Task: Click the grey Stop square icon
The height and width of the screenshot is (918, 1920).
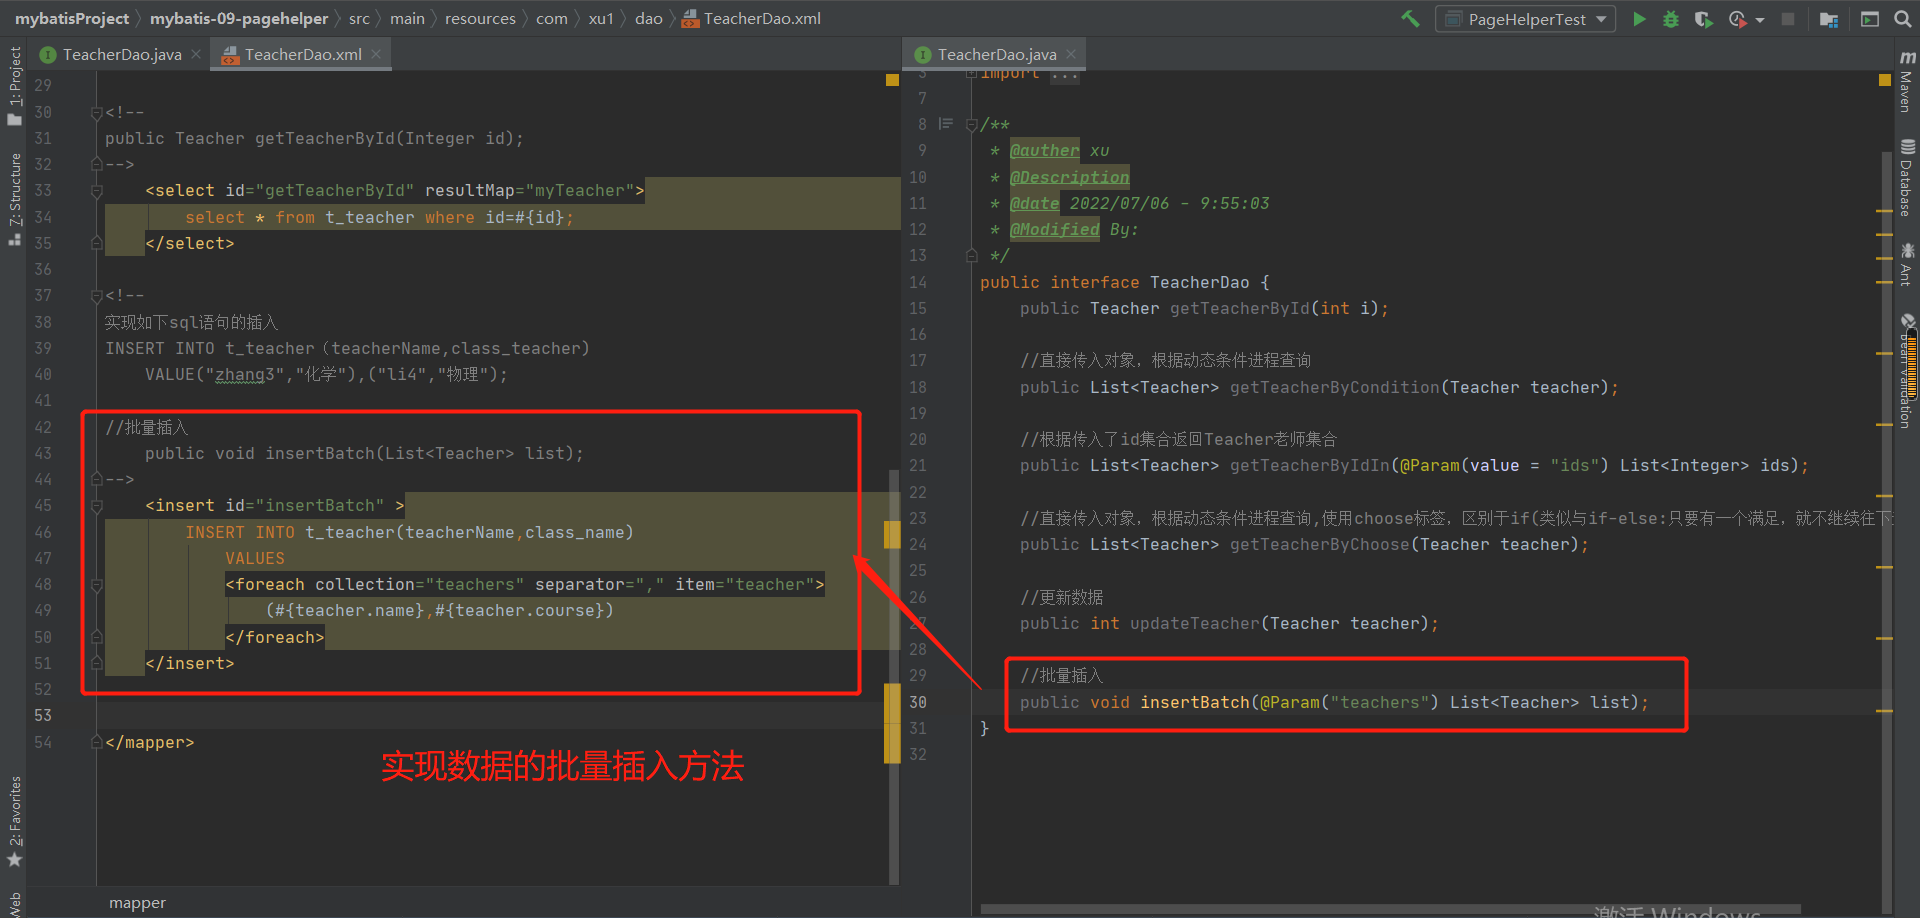Action: coord(1788,19)
